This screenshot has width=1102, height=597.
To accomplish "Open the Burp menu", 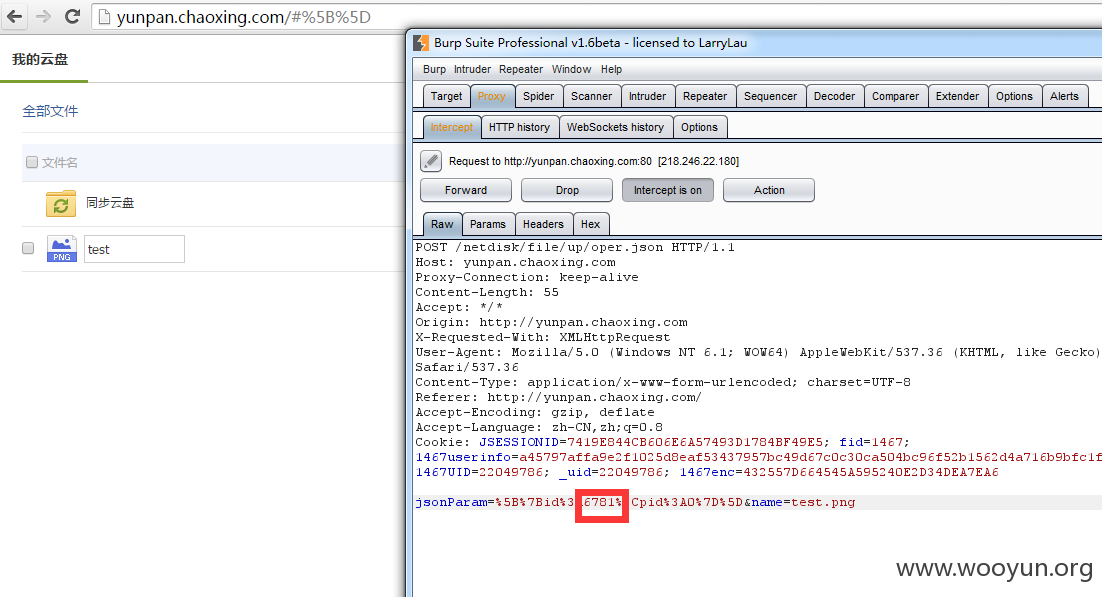I will (434, 69).
